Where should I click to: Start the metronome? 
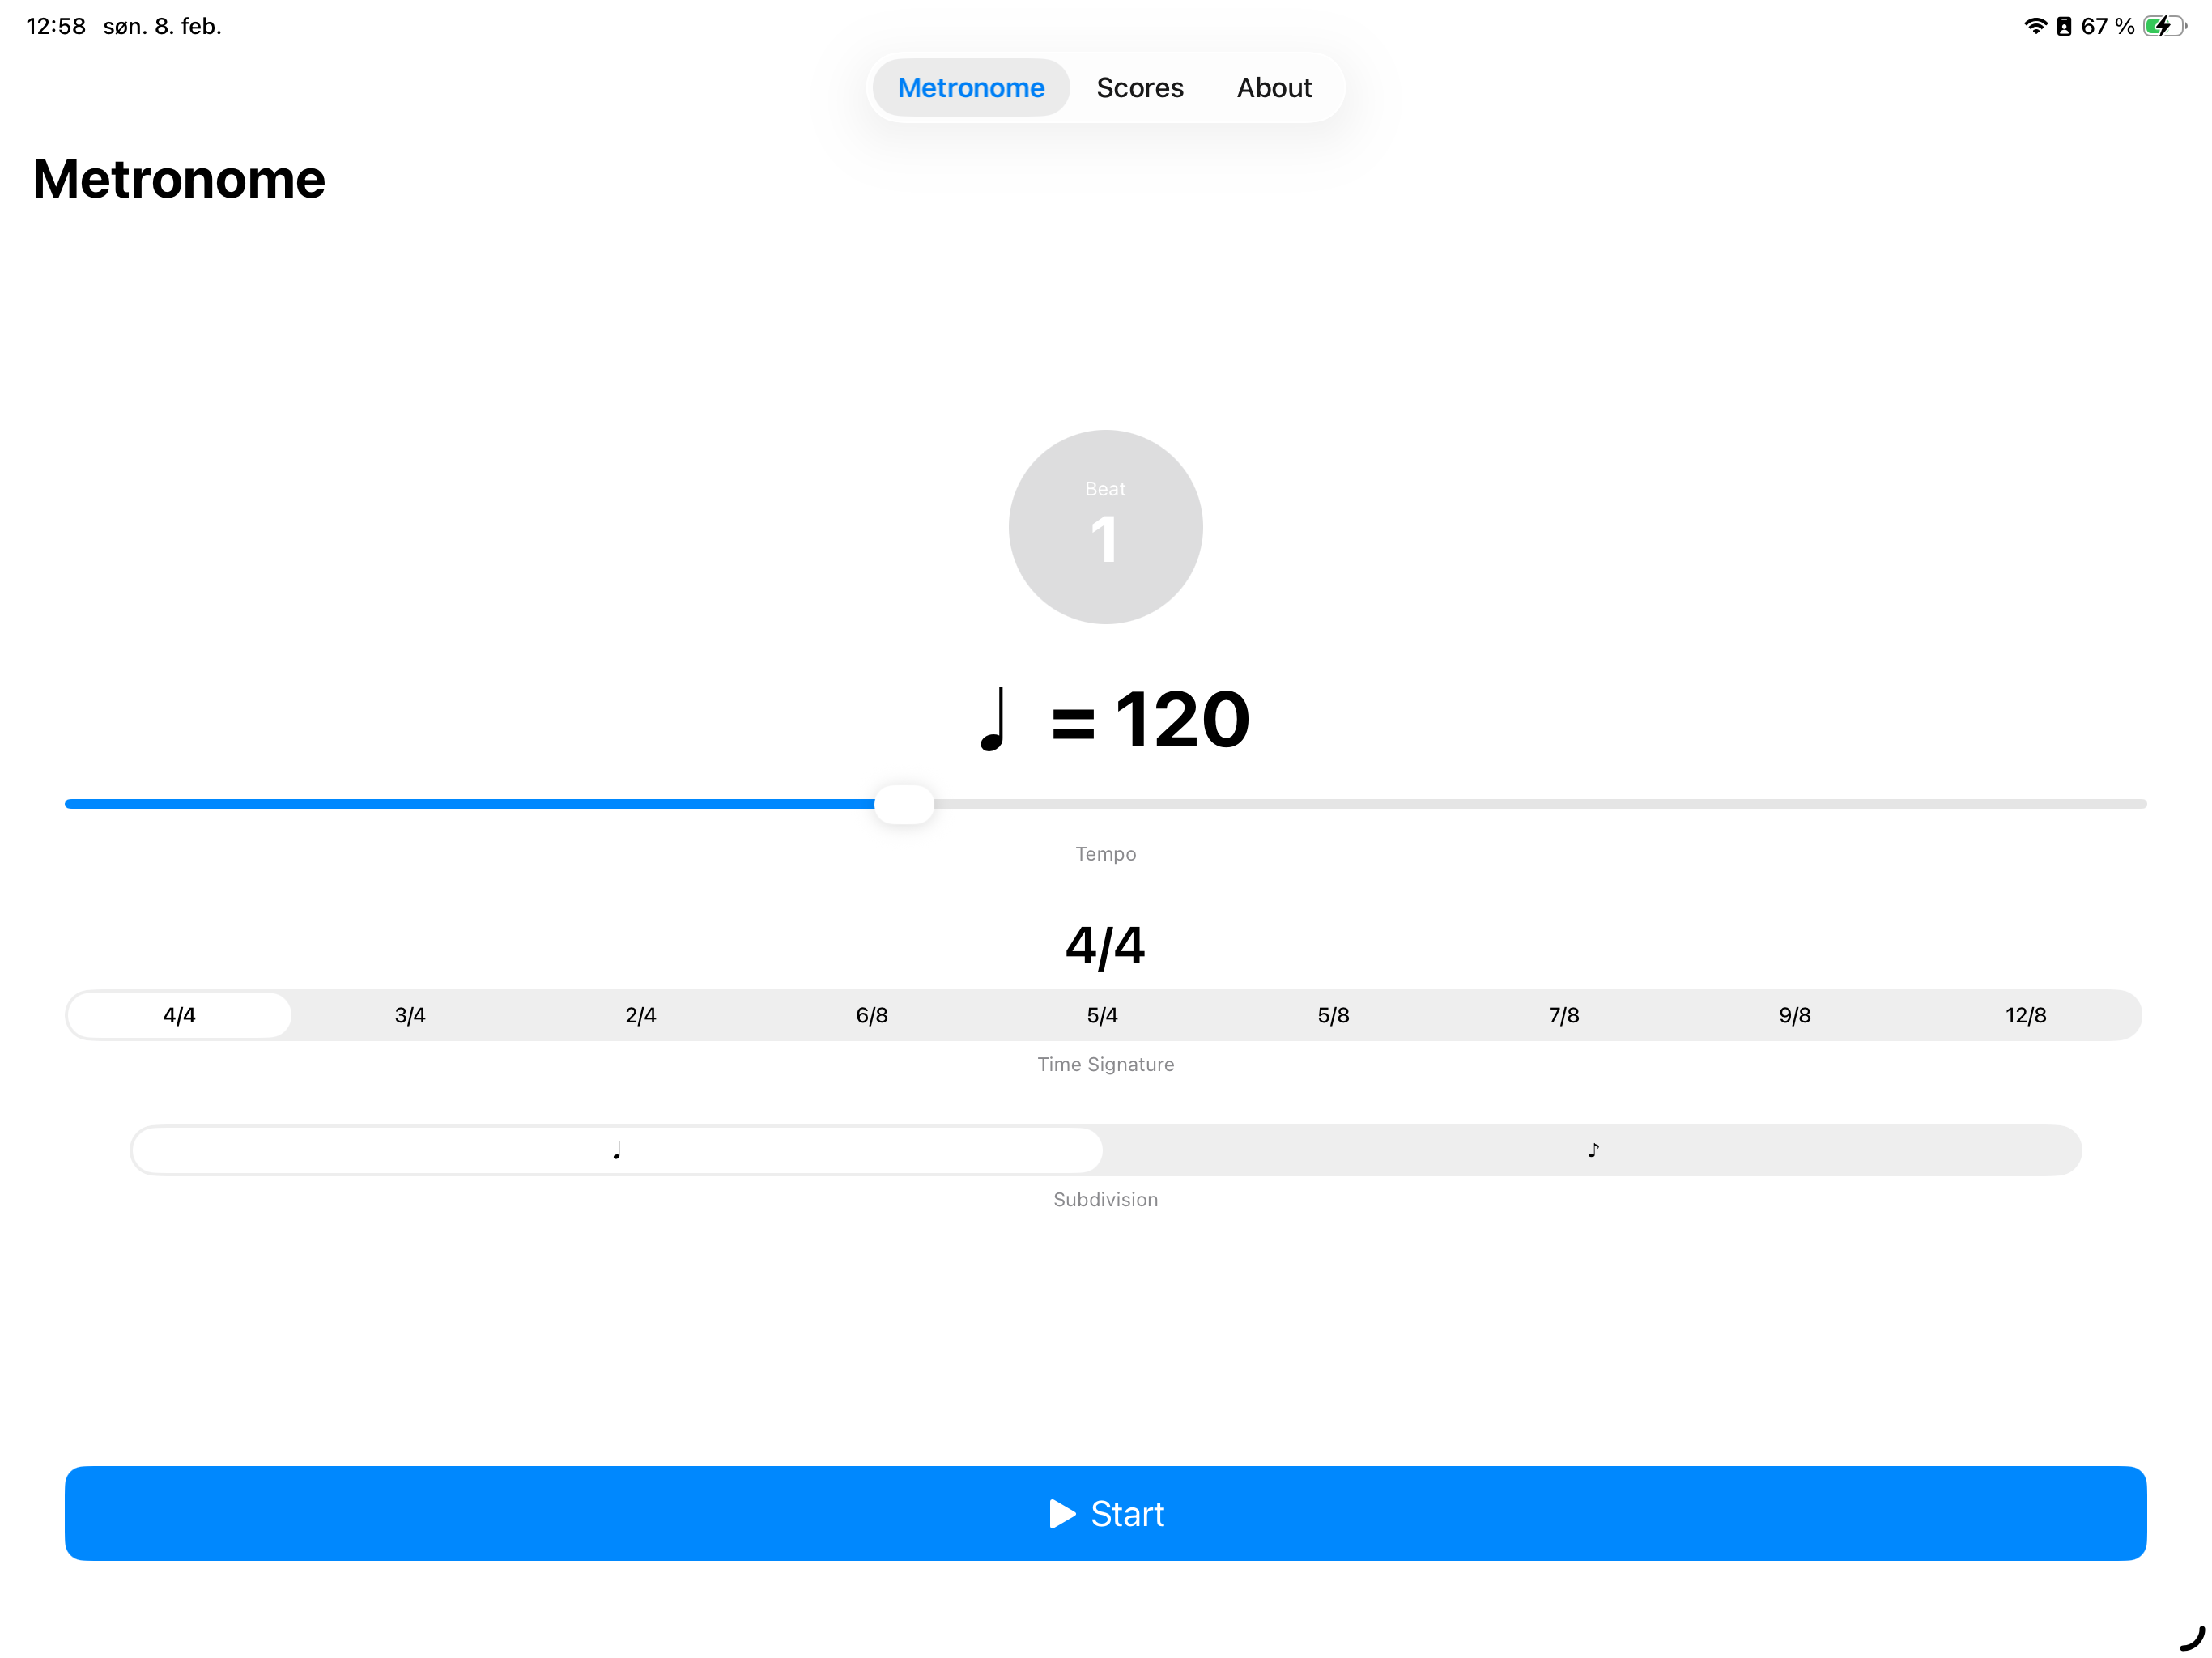[x=1106, y=1513]
